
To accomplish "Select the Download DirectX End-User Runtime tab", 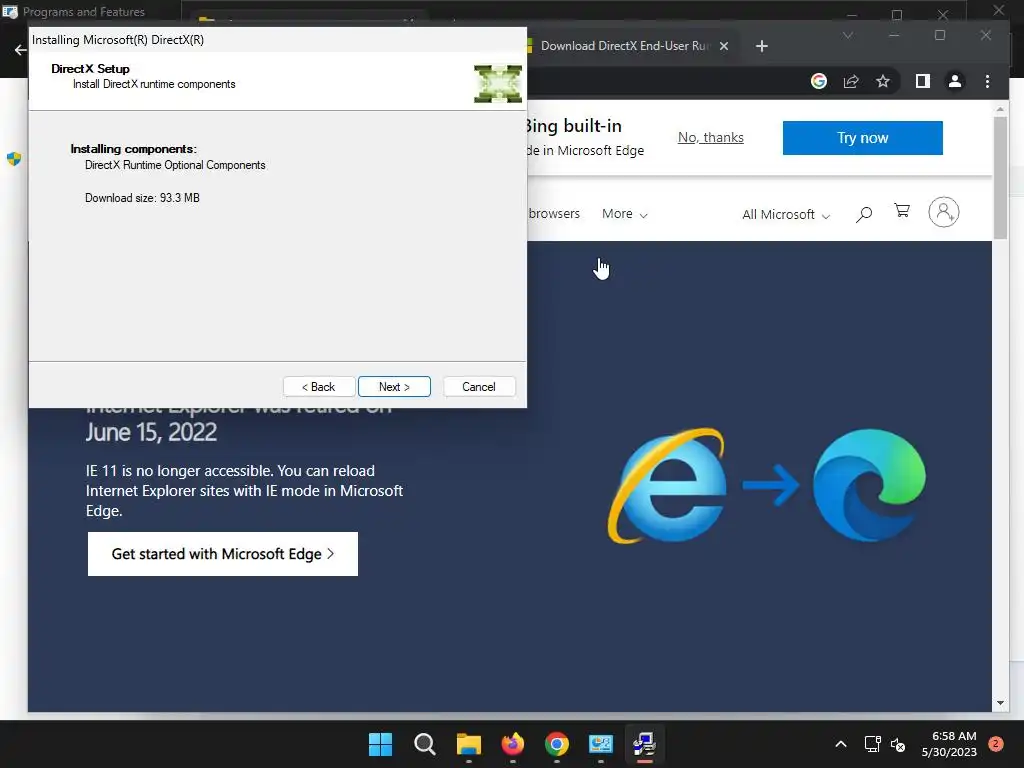I will 624,46.
